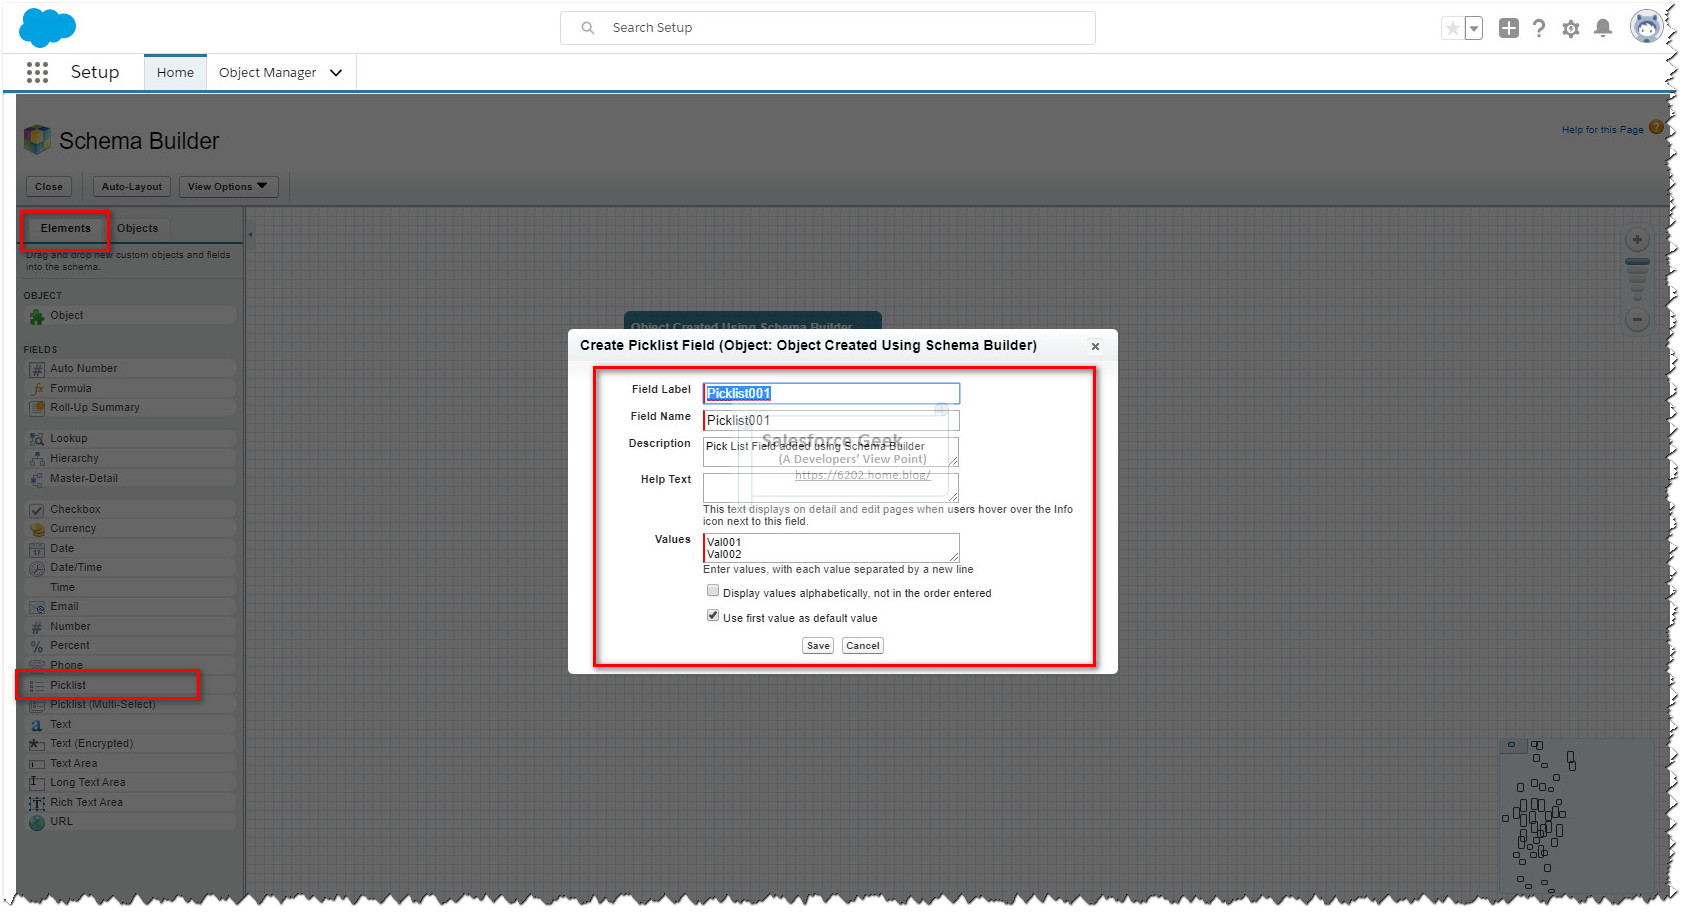Click the Field Label input
This screenshot has width=1687, height=914.
[x=831, y=394]
